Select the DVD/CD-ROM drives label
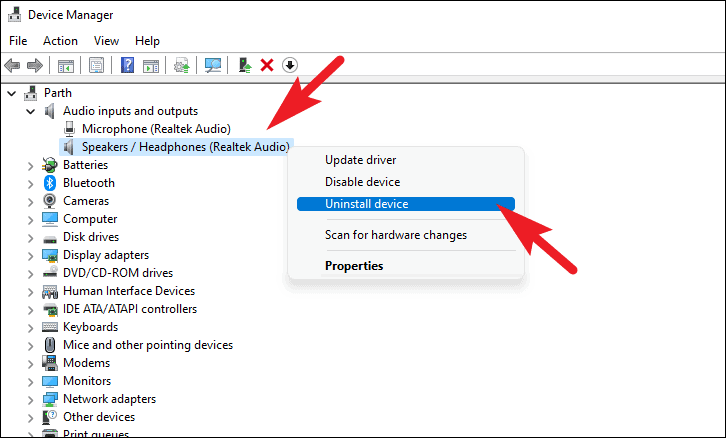The height and width of the screenshot is (438, 726). pos(118,273)
